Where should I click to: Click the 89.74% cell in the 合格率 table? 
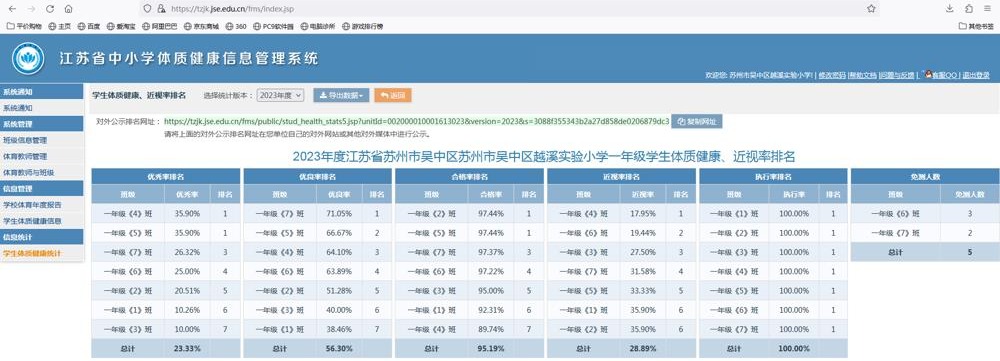(490, 330)
